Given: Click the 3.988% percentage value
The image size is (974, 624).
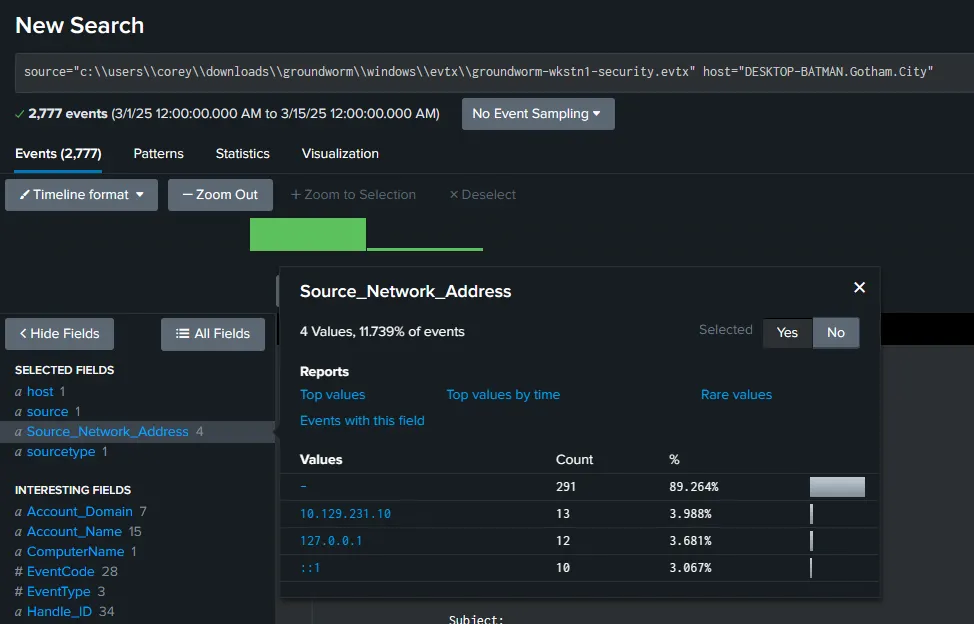Looking at the screenshot, I should pyautogui.click(x=690, y=514).
